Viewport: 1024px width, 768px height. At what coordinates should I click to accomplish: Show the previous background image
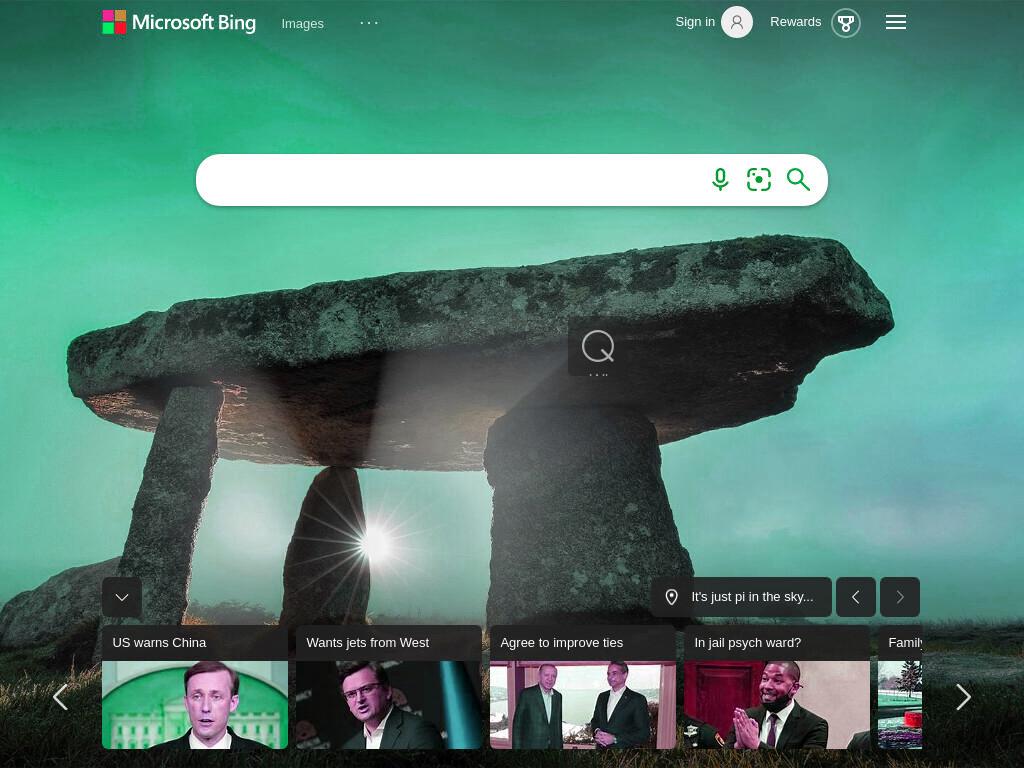pyautogui.click(x=856, y=597)
